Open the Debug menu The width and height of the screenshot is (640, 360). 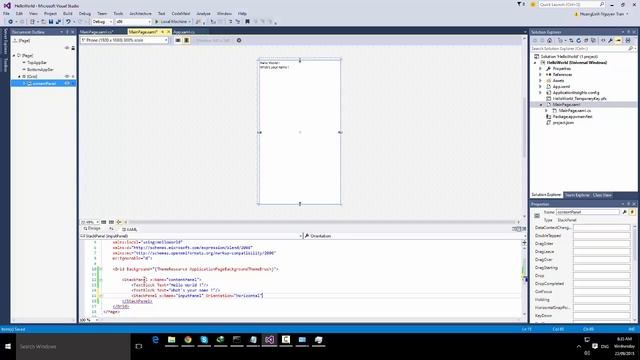pyautogui.click(x=85, y=13)
